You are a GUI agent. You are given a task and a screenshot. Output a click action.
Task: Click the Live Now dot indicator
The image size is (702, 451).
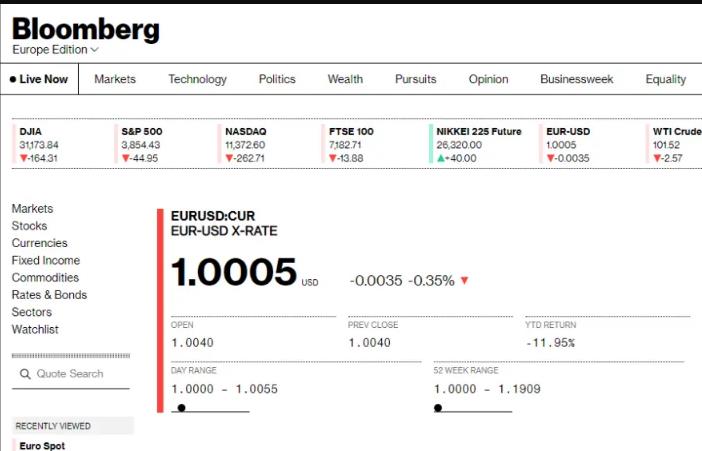(13, 79)
